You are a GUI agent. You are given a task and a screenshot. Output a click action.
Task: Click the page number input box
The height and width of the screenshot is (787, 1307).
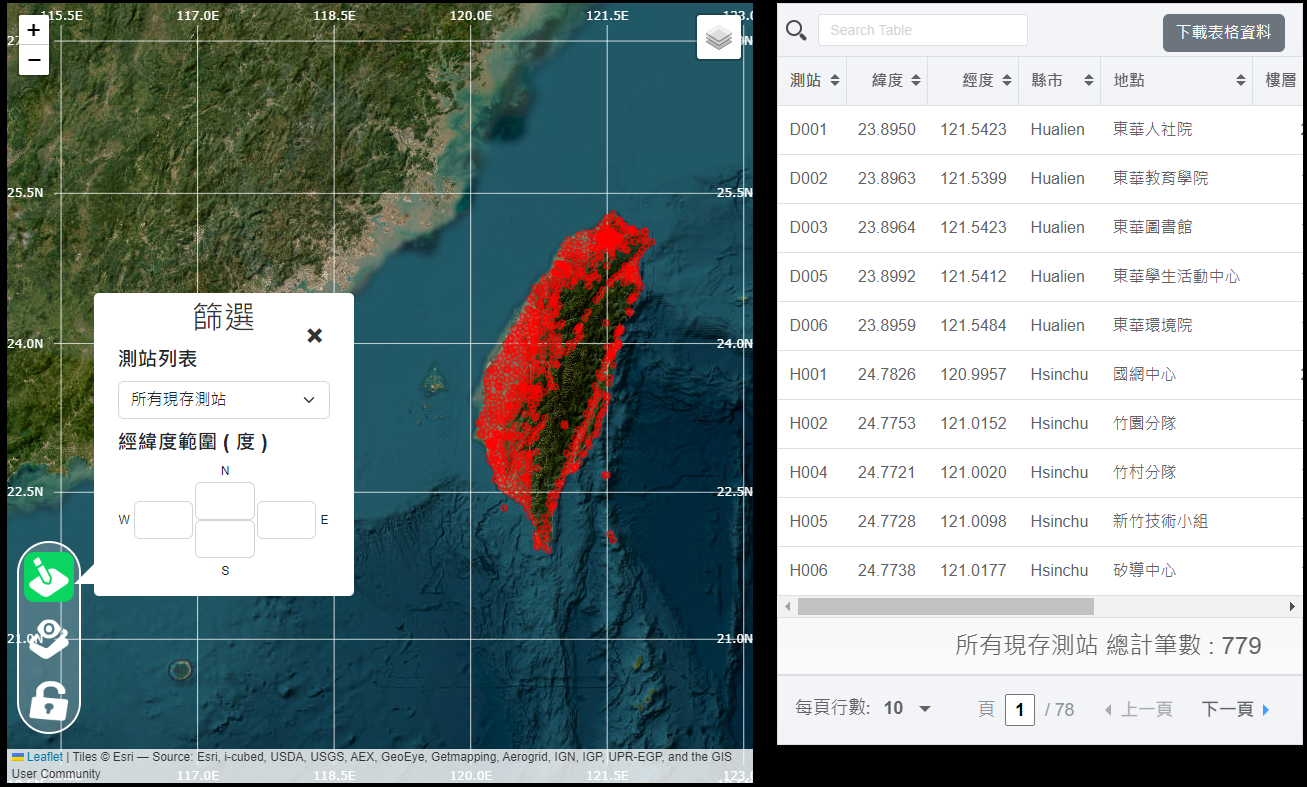pyautogui.click(x=1019, y=709)
